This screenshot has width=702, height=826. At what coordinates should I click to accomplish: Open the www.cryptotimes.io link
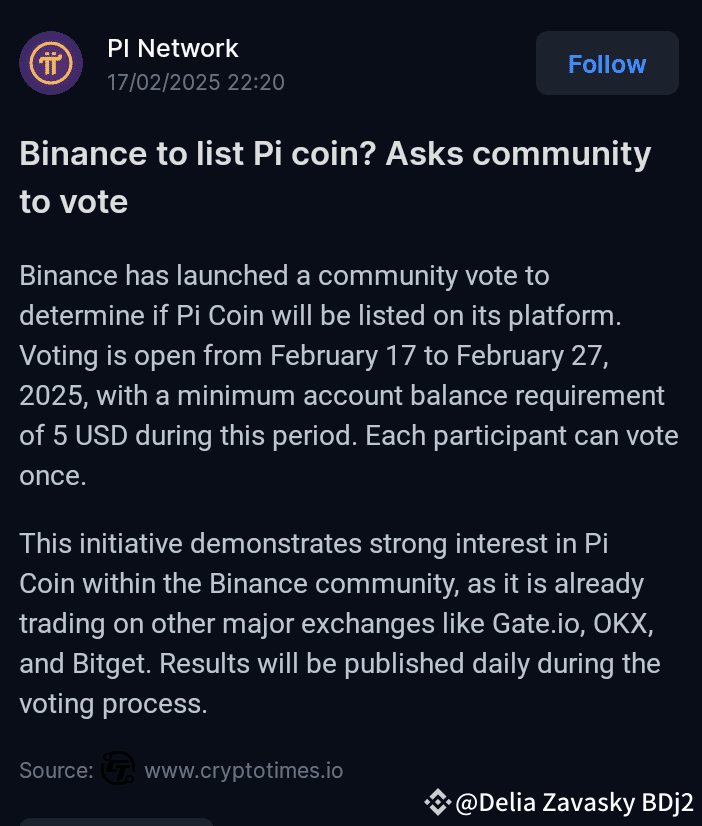243,770
